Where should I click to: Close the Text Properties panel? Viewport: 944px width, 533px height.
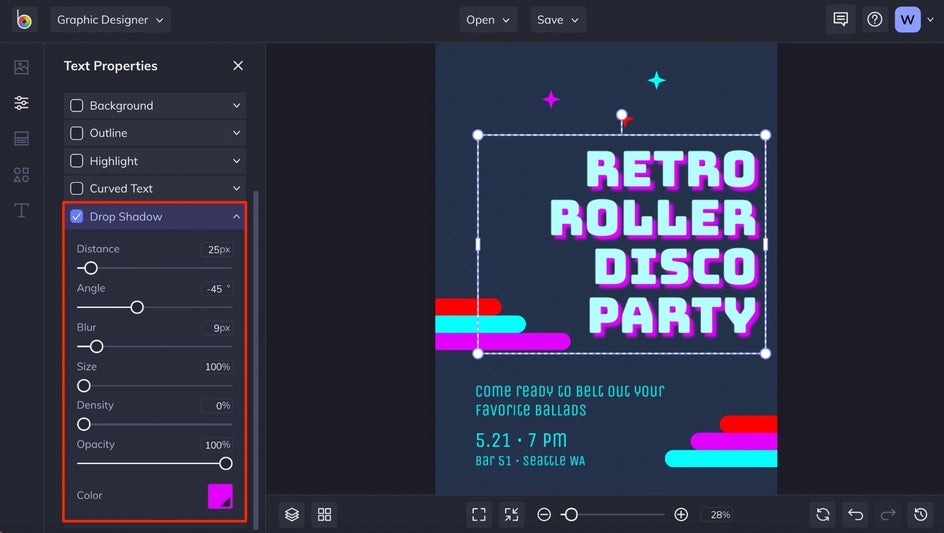coord(238,66)
